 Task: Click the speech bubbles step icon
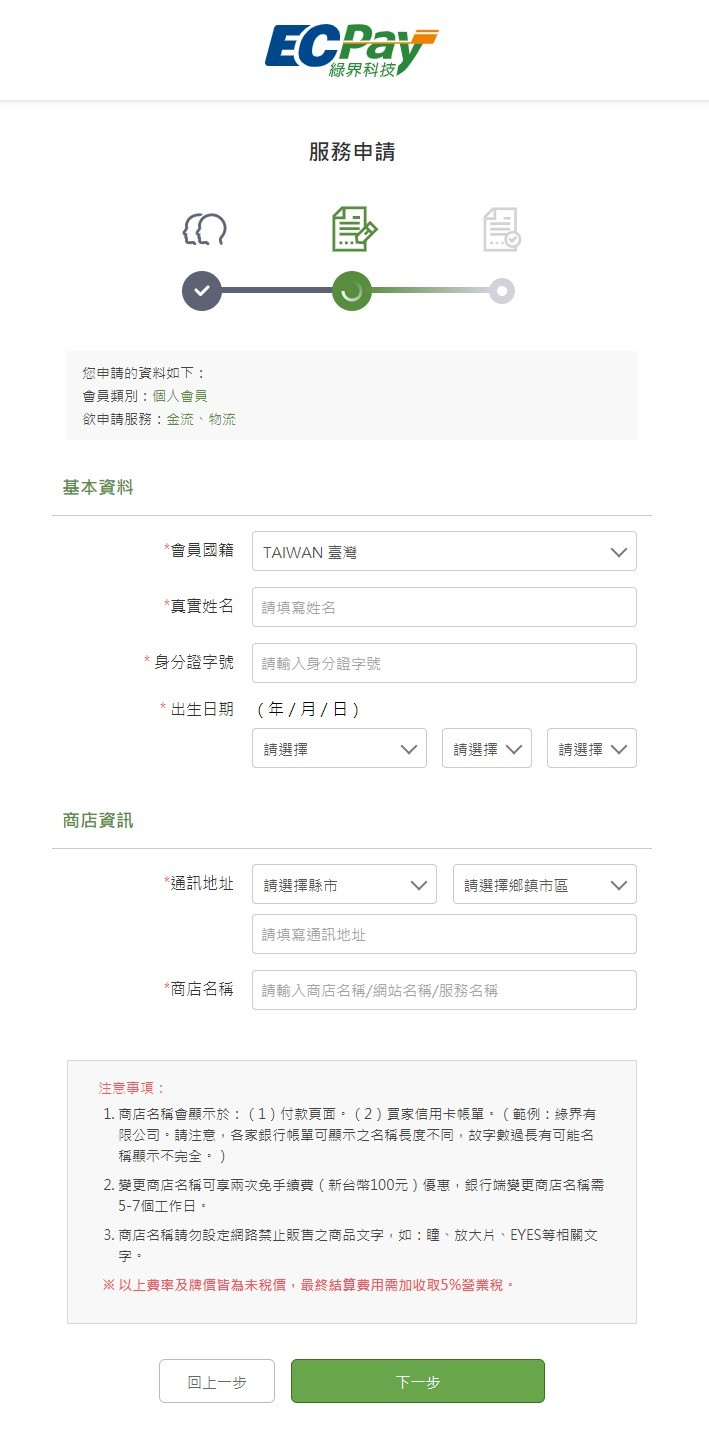[204, 230]
